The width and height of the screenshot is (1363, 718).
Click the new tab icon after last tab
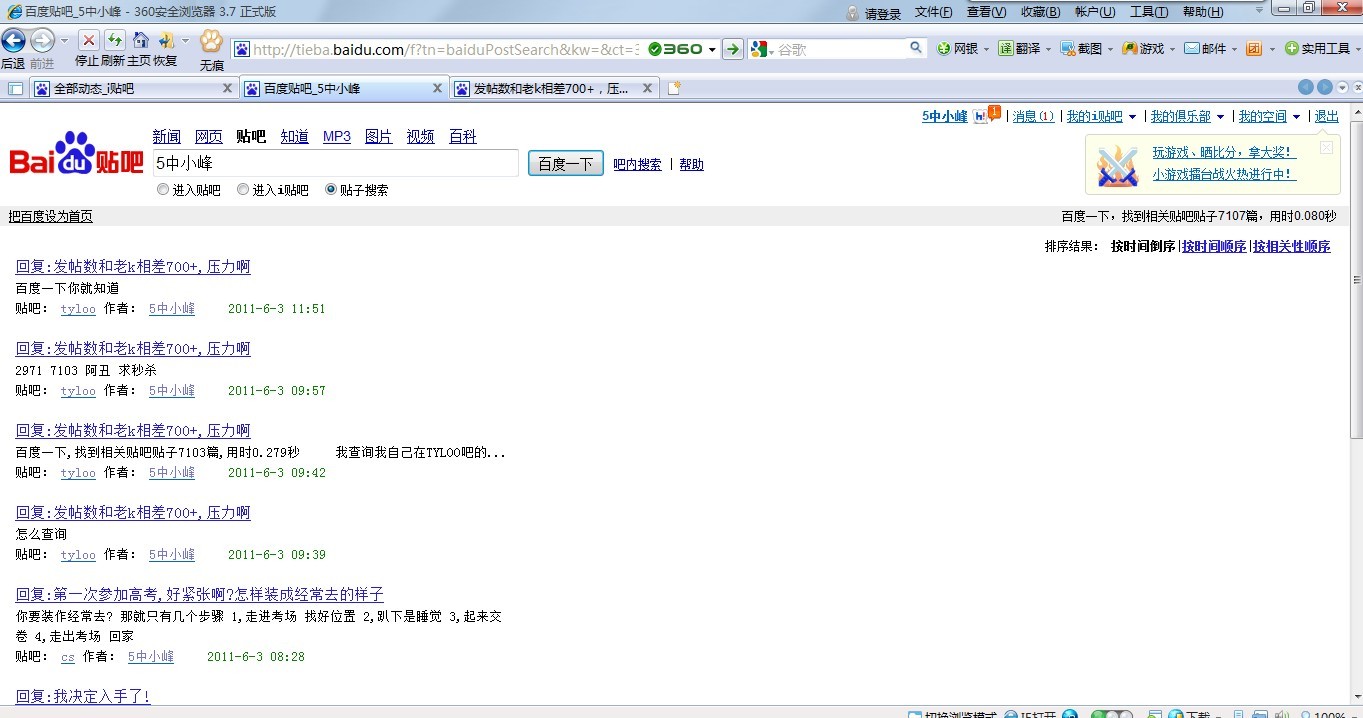(674, 88)
